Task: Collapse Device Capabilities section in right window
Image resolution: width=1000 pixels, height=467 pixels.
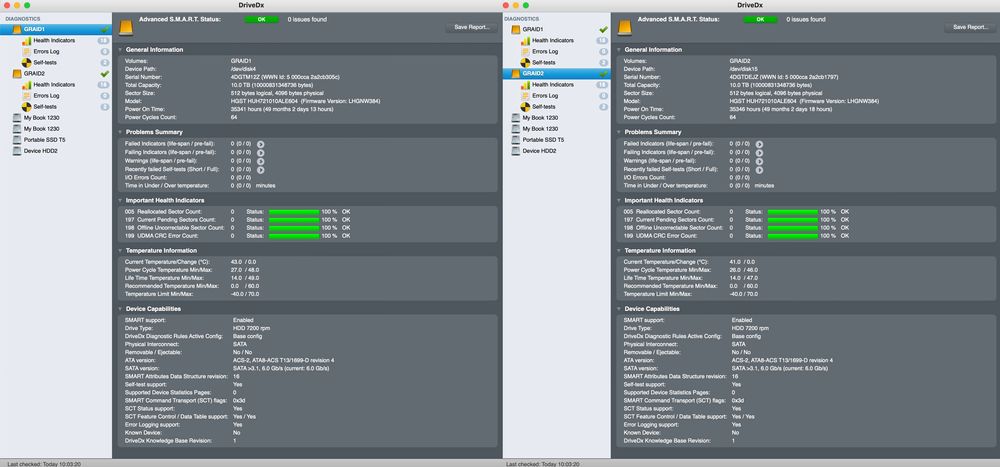Action: (x=619, y=309)
